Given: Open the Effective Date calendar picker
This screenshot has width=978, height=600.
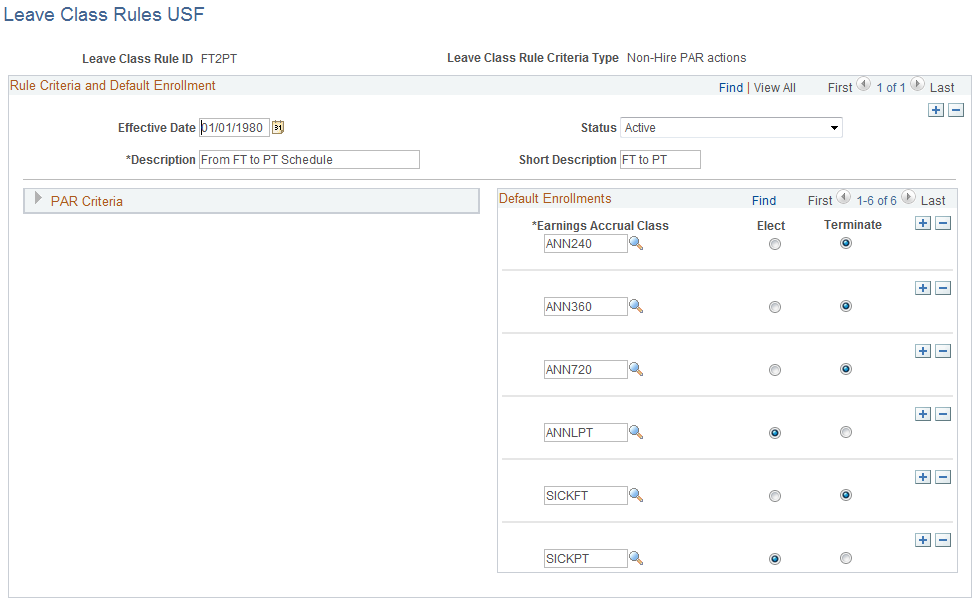Looking at the screenshot, I should pyautogui.click(x=278, y=127).
